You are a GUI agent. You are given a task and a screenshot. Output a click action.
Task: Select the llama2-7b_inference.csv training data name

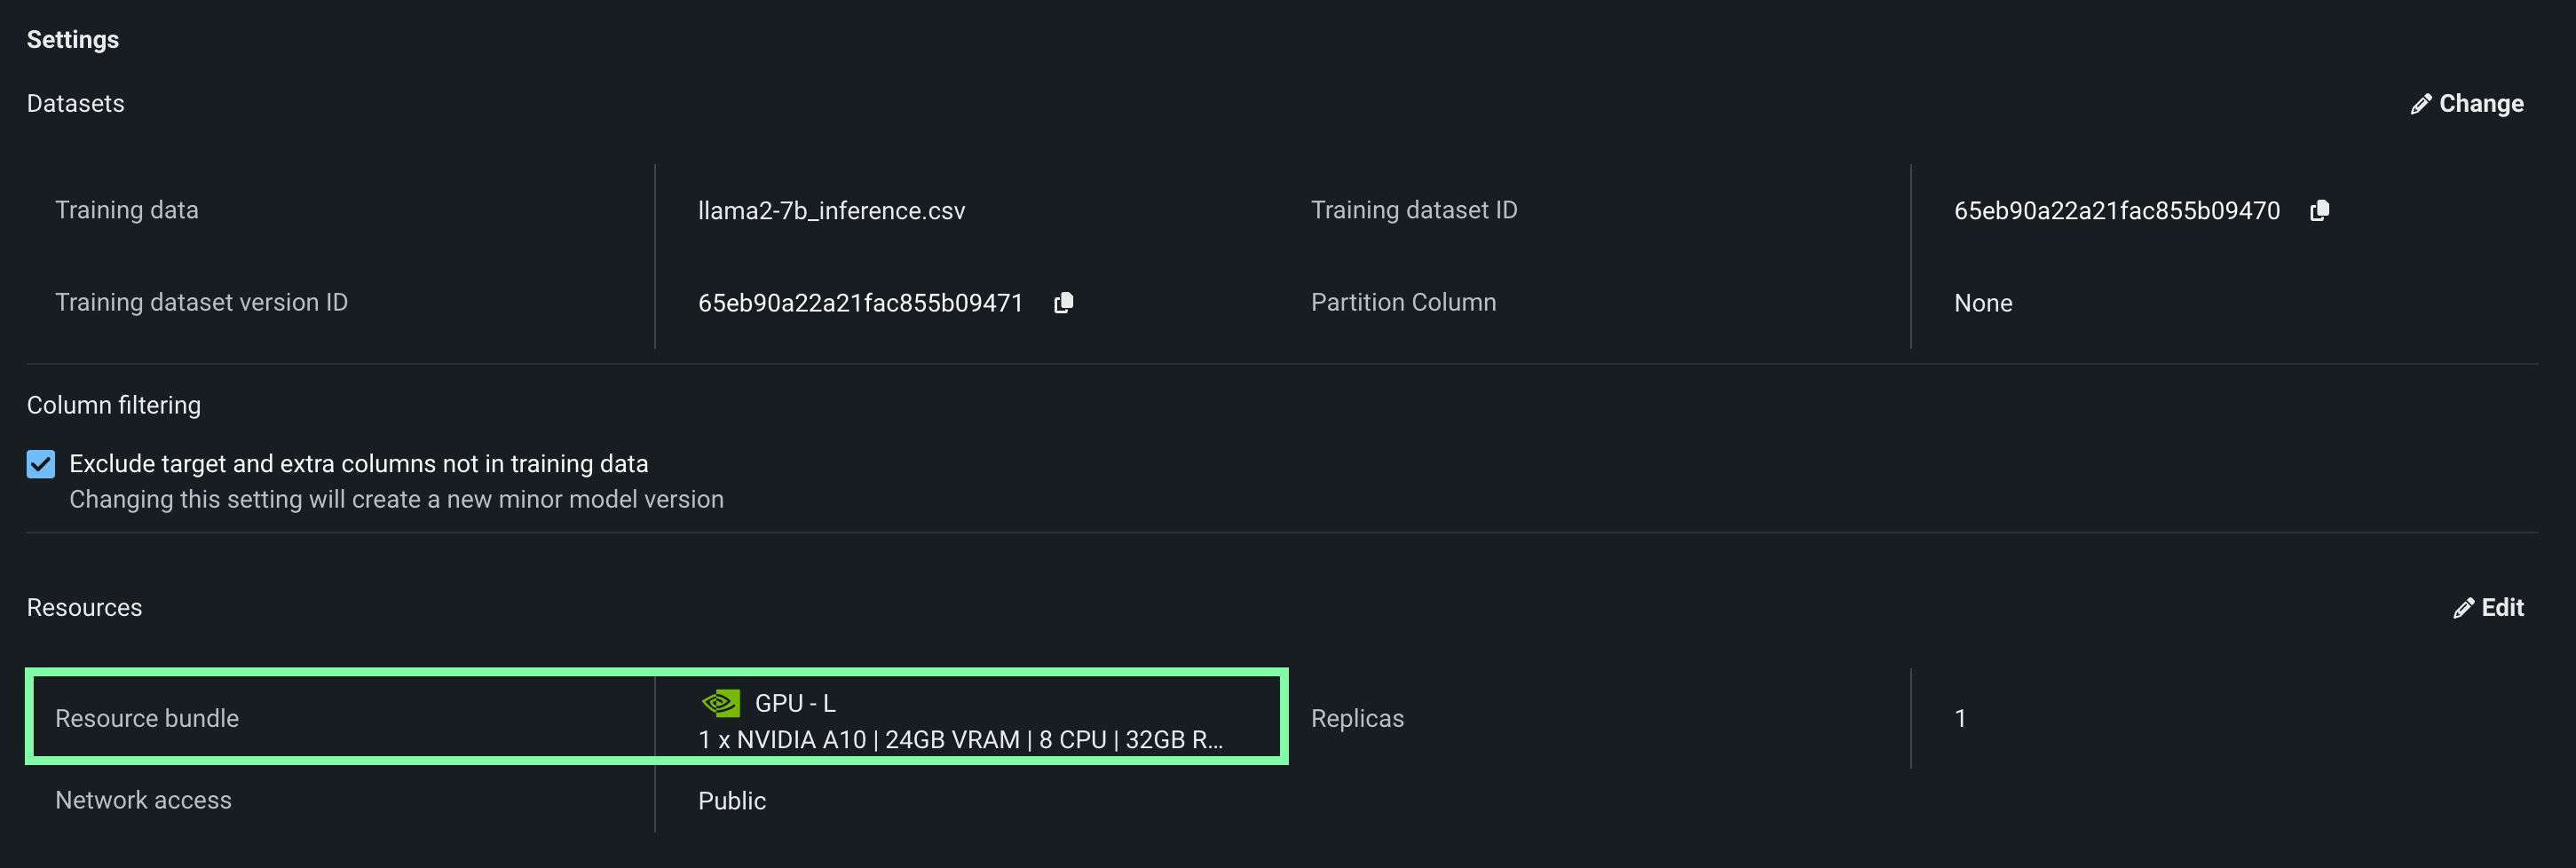click(x=831, y=211)
